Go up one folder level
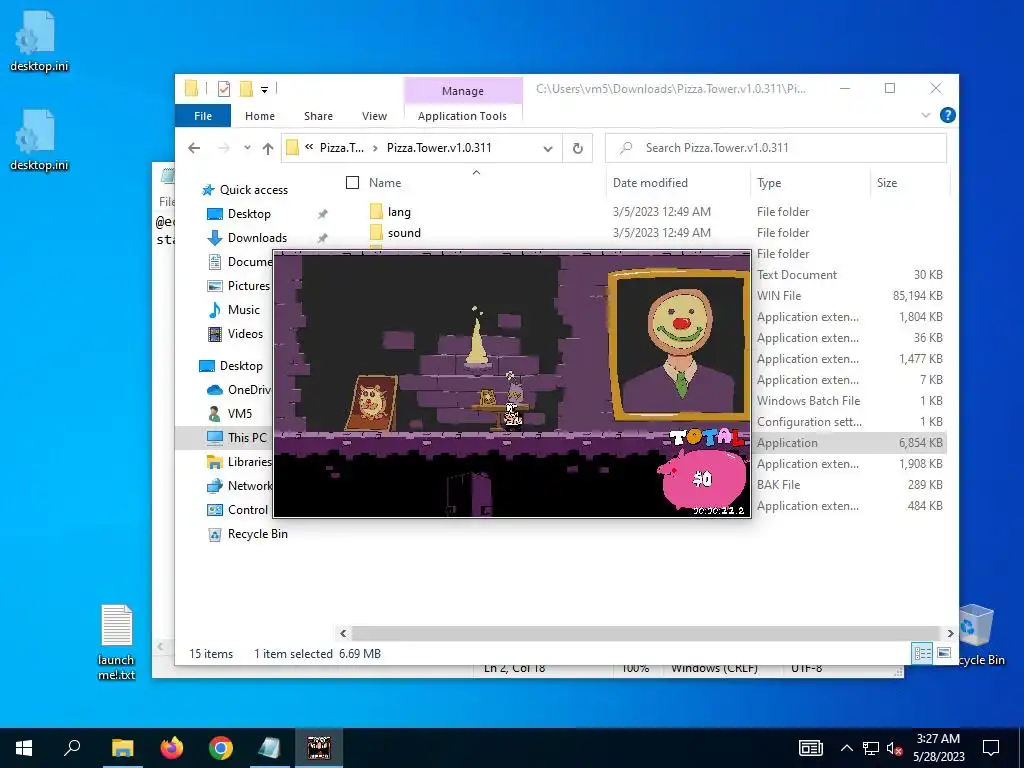Image resolution: width=1024 pixels, height=768 pixels. click(268, 148)
